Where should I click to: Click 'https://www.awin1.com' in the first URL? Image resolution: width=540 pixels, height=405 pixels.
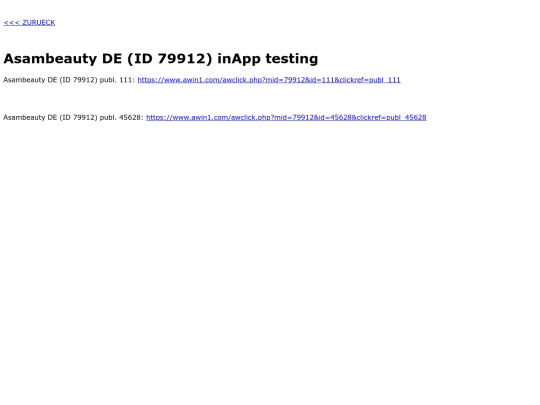[178, 80]
